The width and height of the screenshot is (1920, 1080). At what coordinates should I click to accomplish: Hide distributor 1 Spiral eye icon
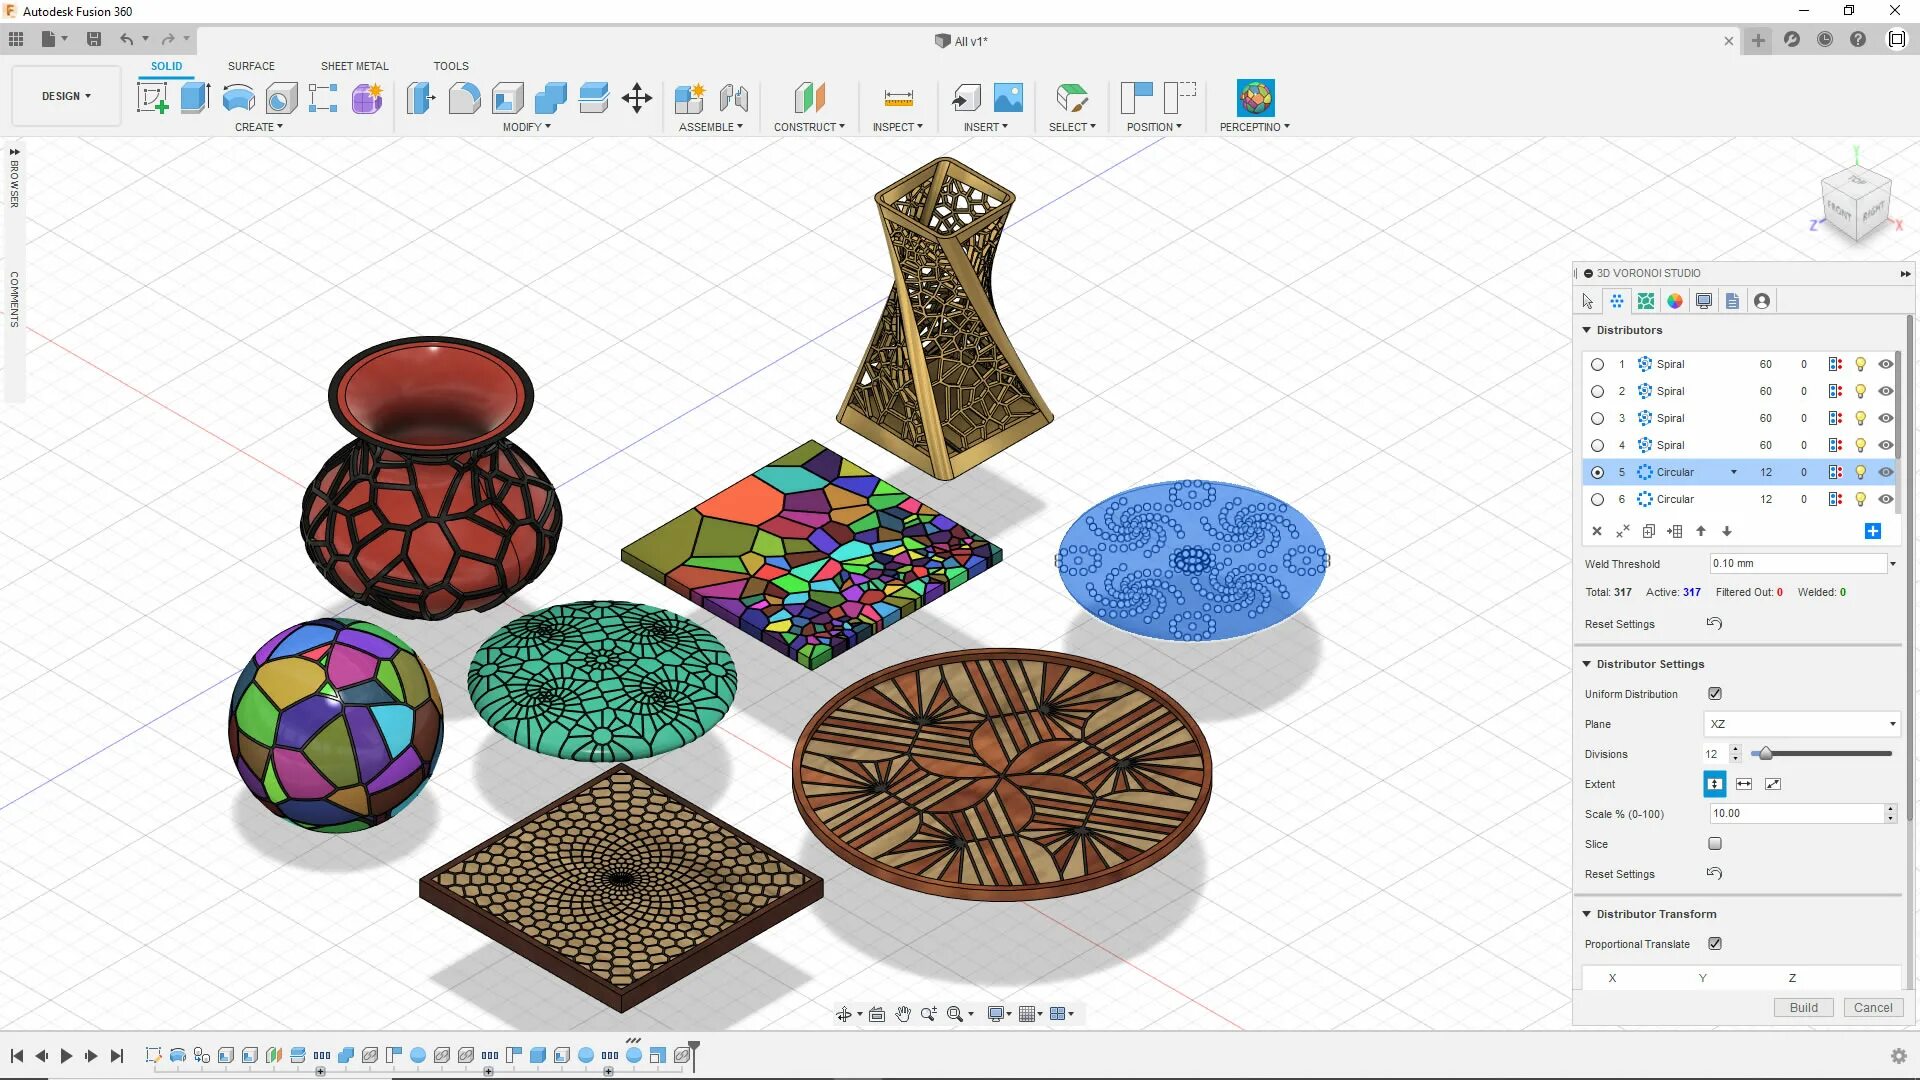1885,364
